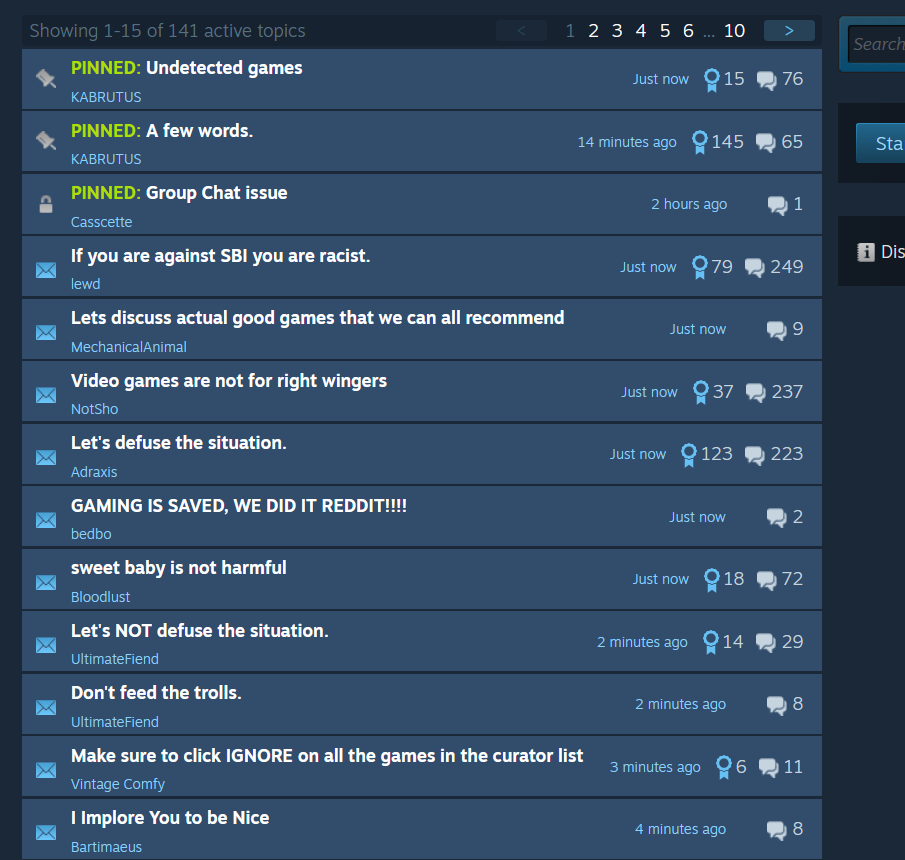
Task: Open thread sweet baby is not harmful
Action: point(178,568)
